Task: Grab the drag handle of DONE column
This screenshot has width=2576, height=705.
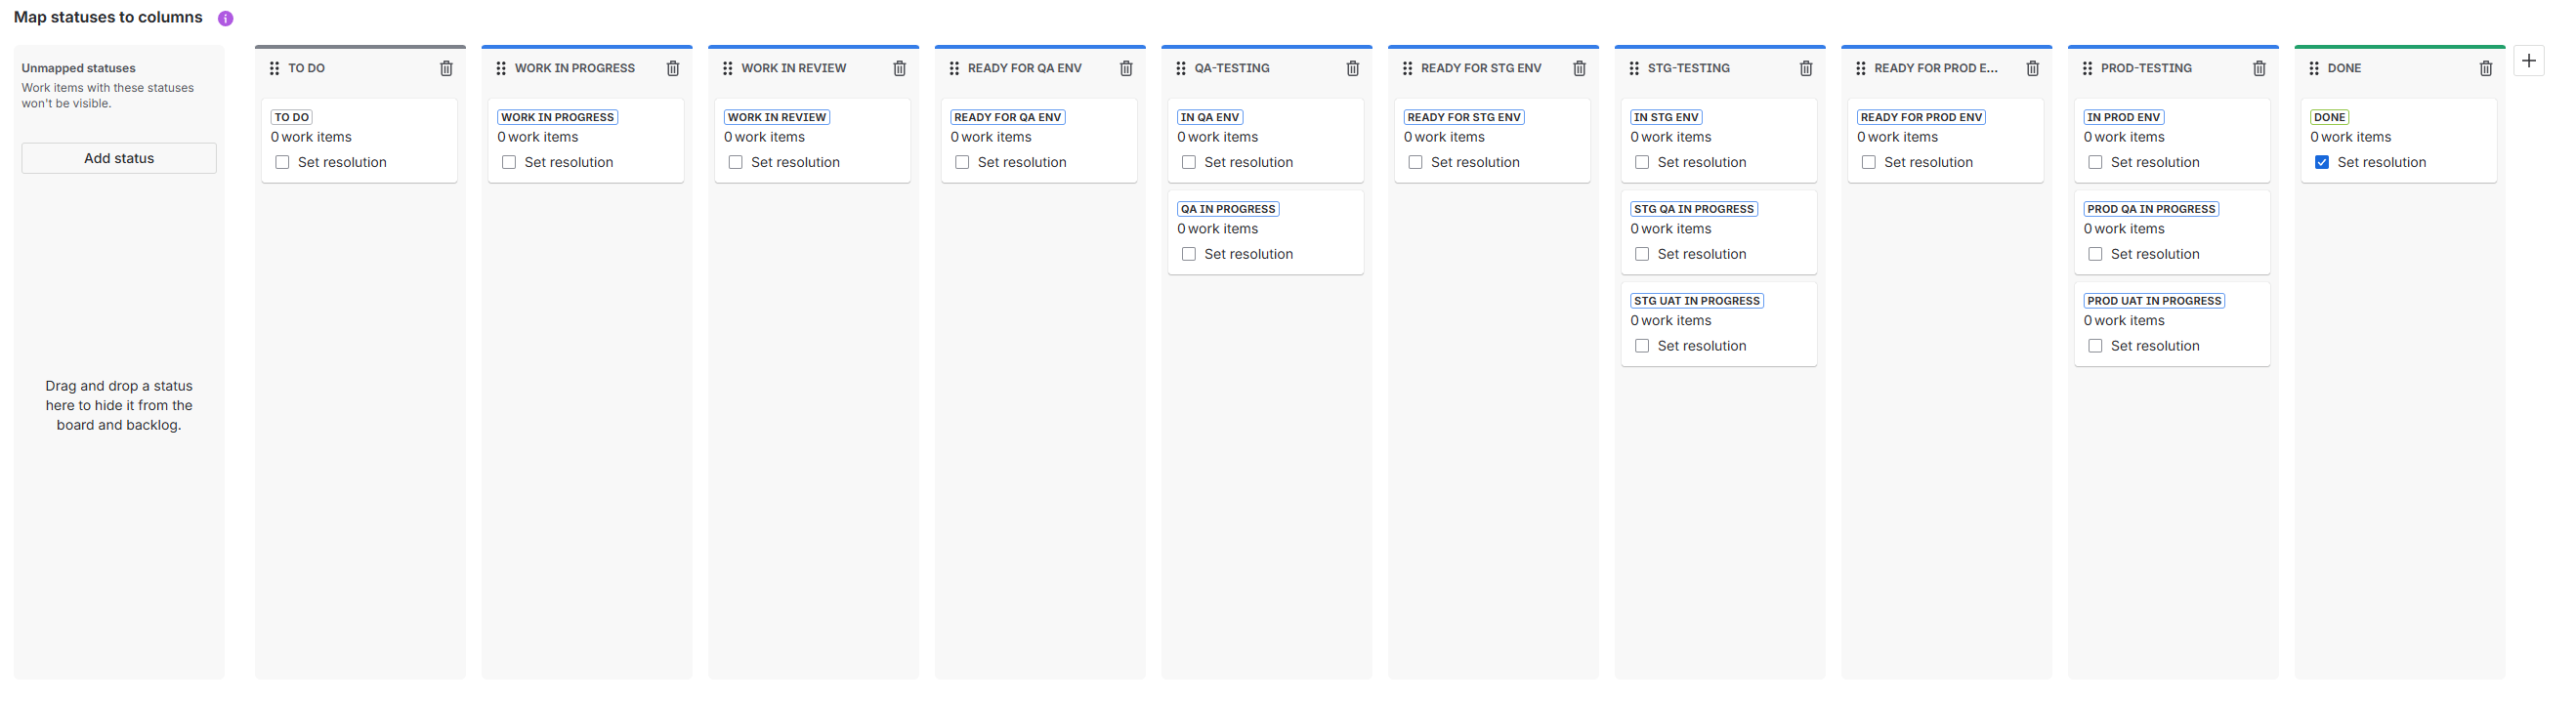Action: pyautogui.click(x=2314, y=68)
